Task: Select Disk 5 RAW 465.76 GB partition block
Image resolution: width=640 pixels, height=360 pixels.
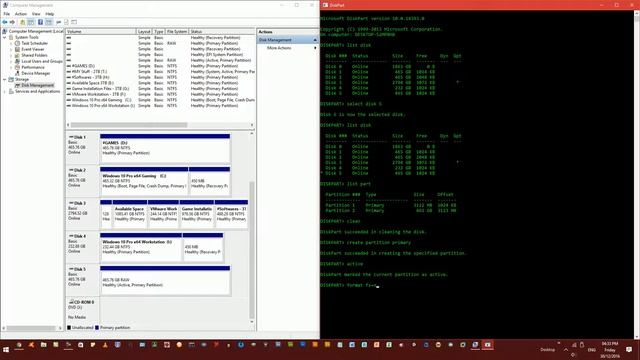Action: (165, 280)
